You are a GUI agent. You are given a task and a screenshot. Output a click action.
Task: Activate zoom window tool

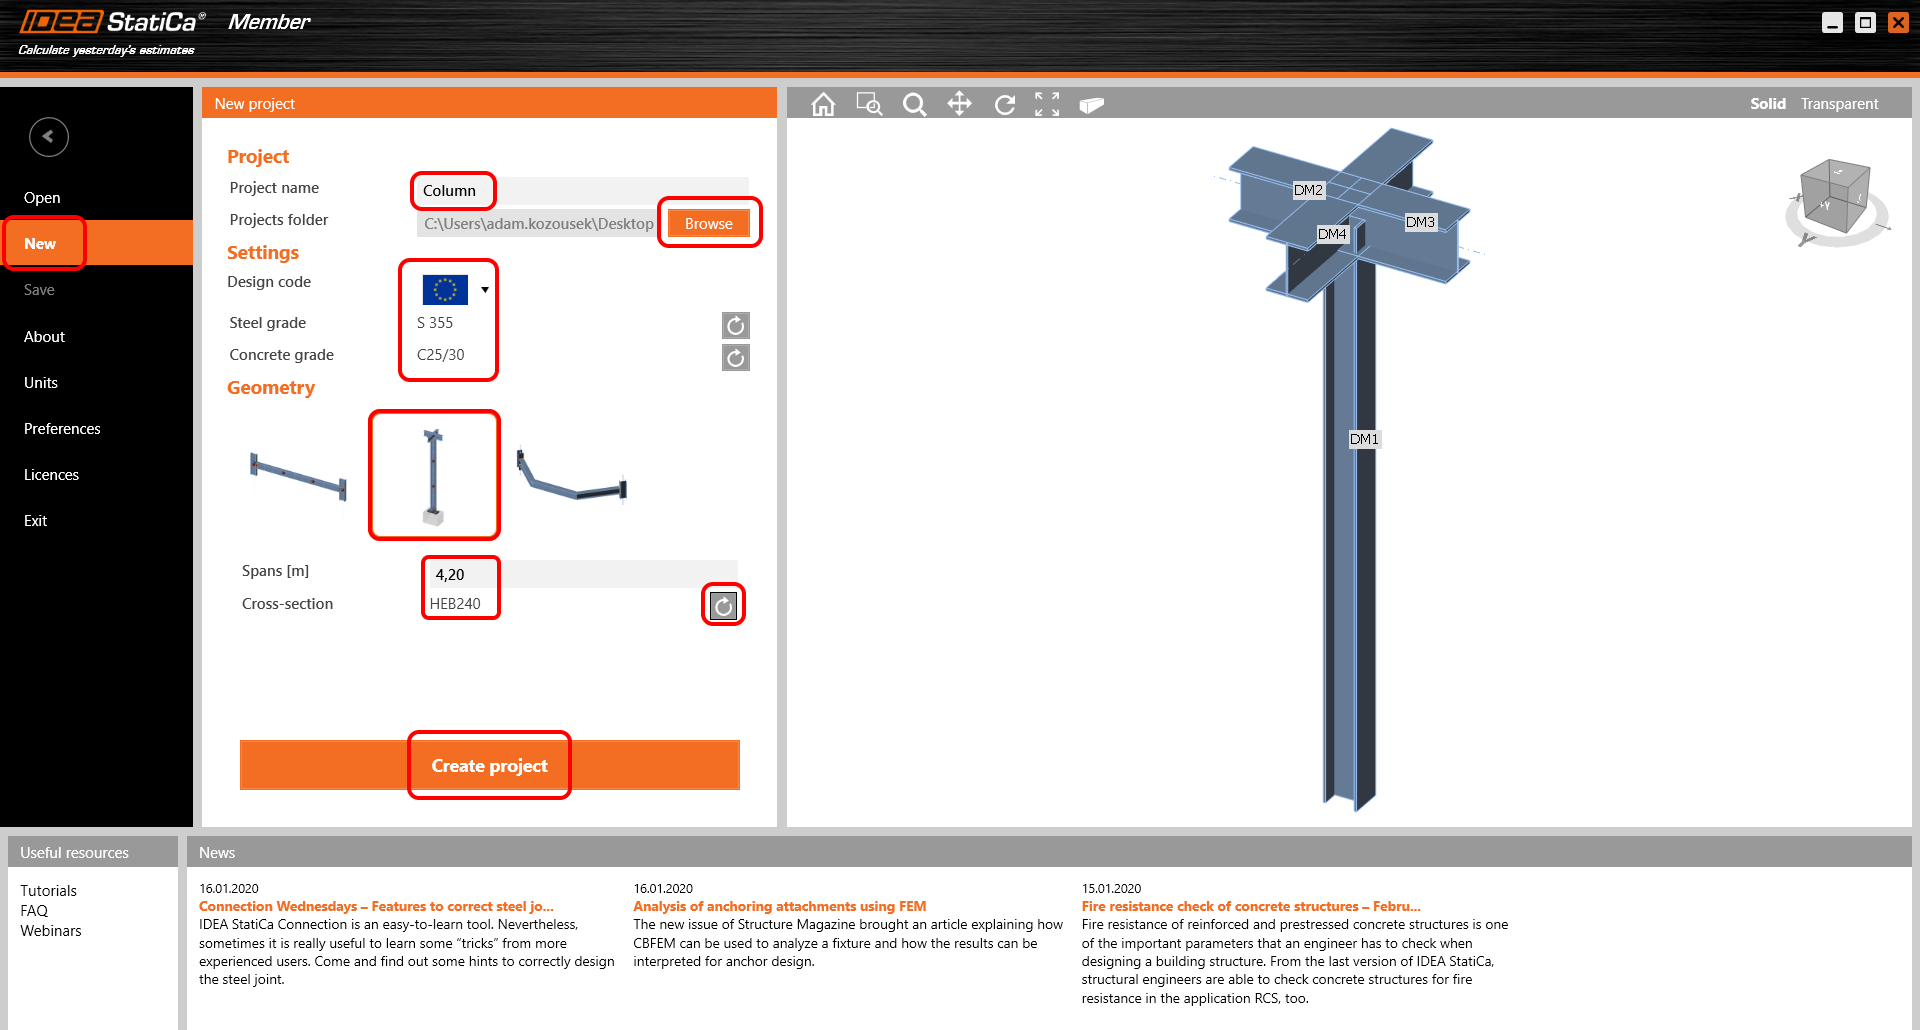pos(869,104)
